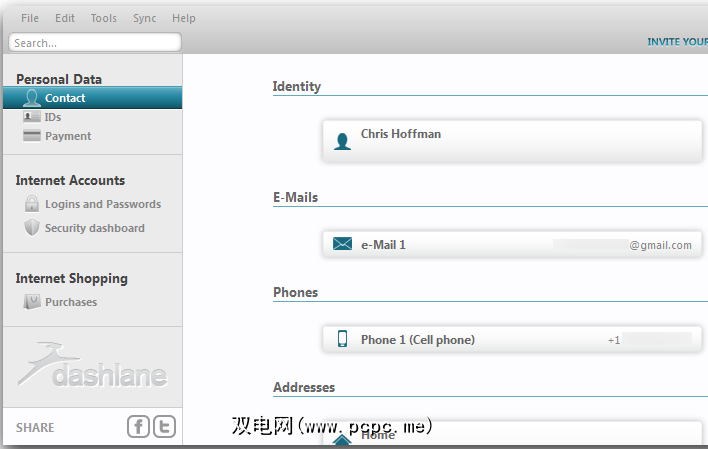Click the INVITE YOUR link
The image size is (708, 449).
pos(677,42)
